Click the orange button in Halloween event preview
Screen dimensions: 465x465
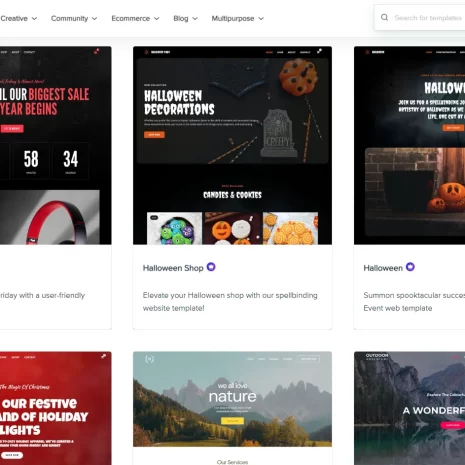pos(453,128)
